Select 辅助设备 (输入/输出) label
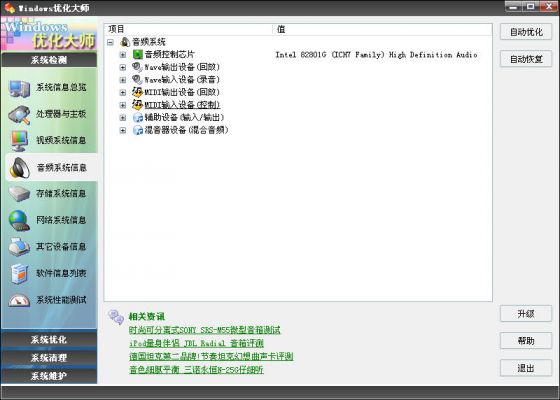Viewport: 560px width, 400px height. 184,118
